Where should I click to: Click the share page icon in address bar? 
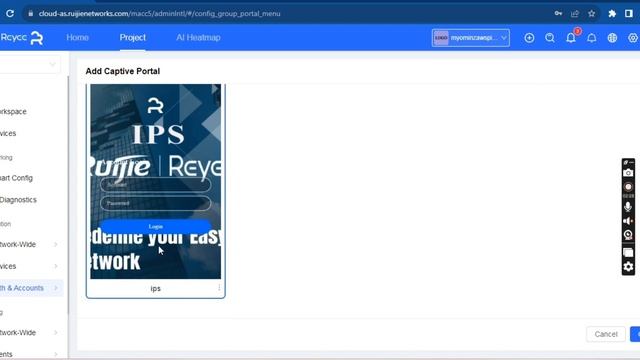(x=575, y=13)
